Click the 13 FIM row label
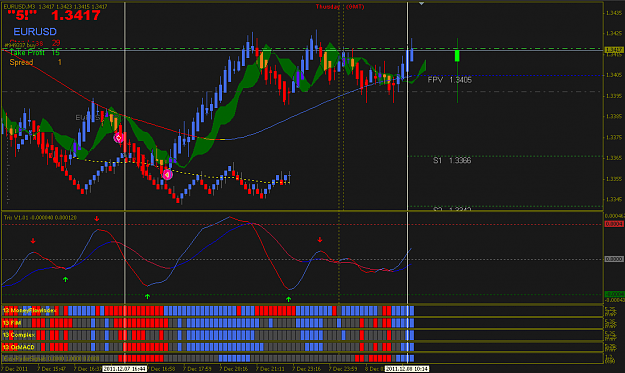625x373 pixels. click(x=12, y=323)
